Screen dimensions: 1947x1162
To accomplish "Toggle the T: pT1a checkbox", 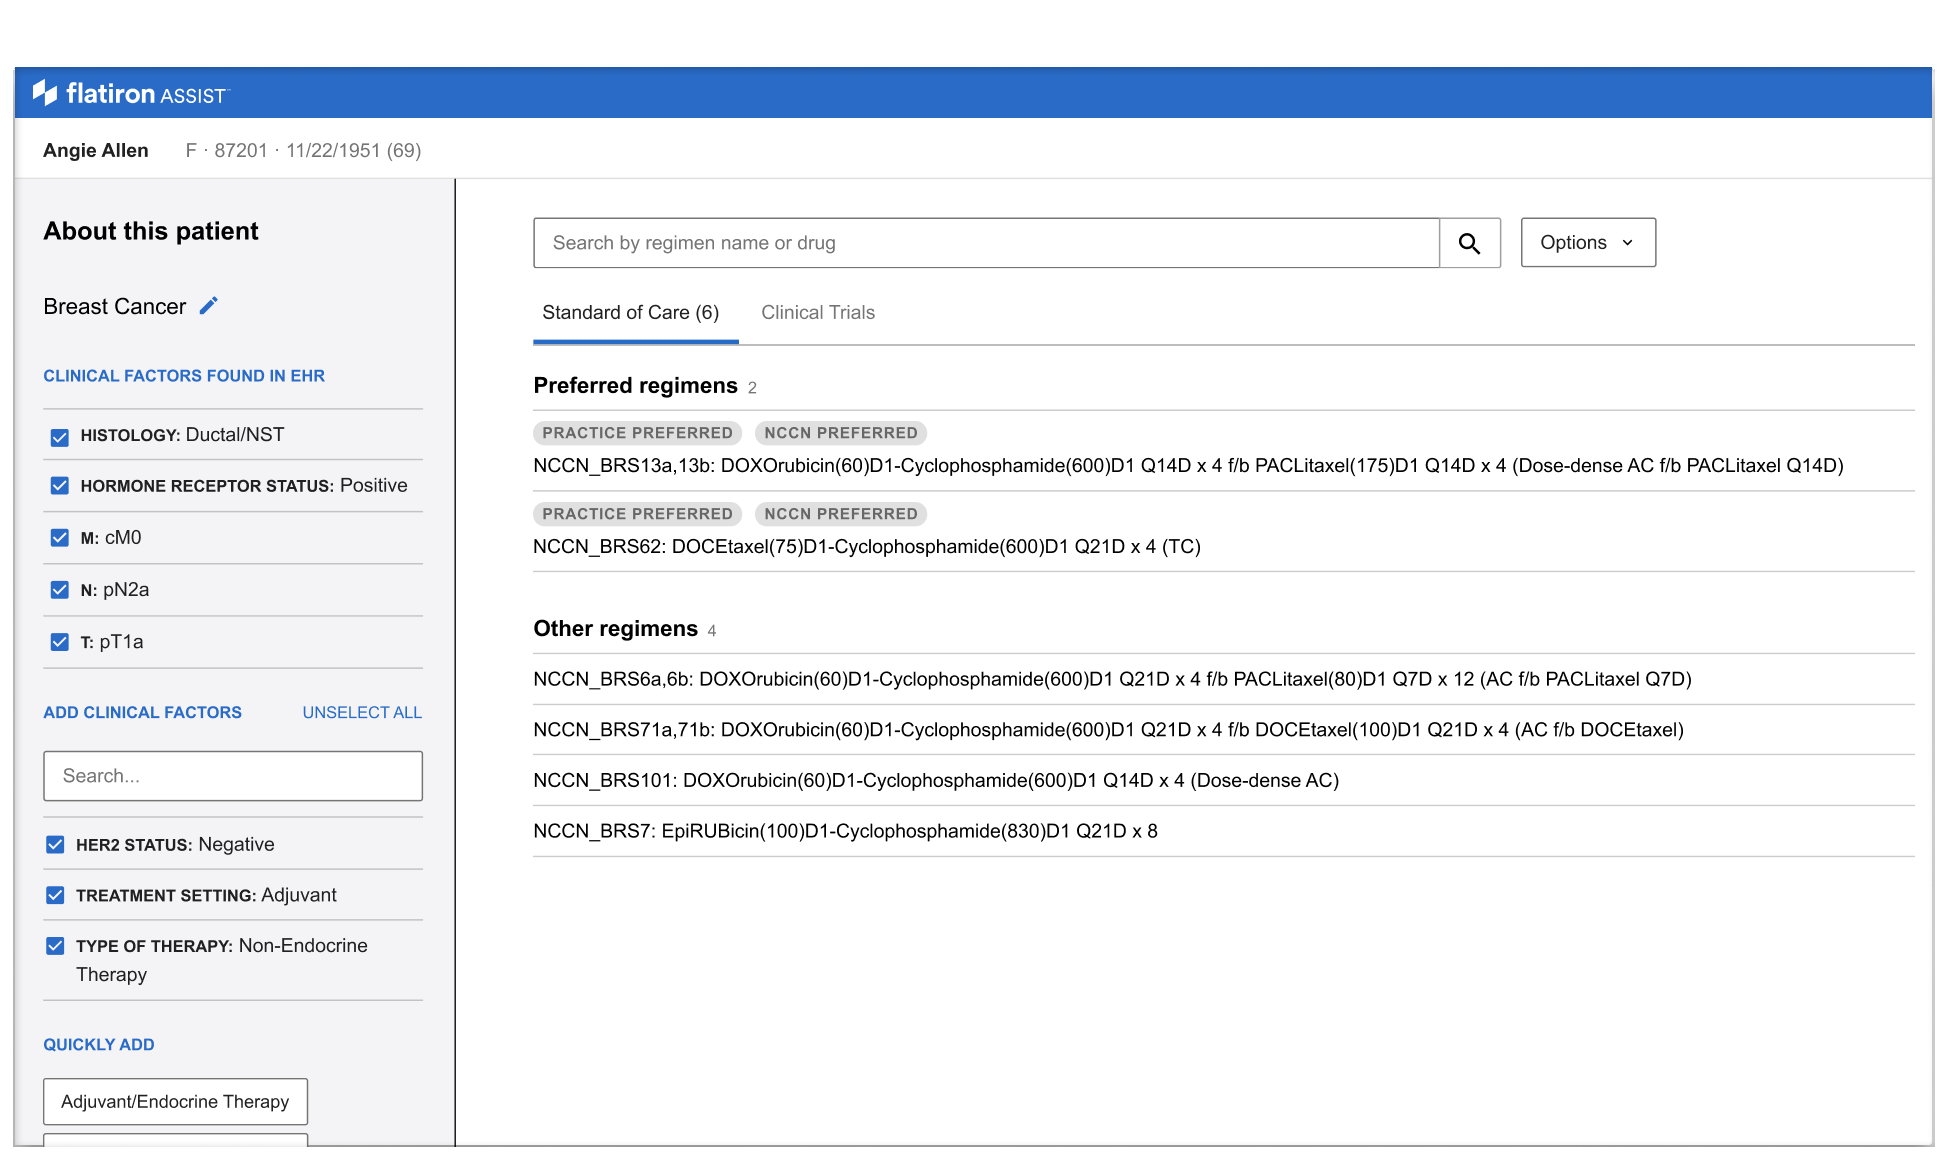I will [x=60, y=642].
